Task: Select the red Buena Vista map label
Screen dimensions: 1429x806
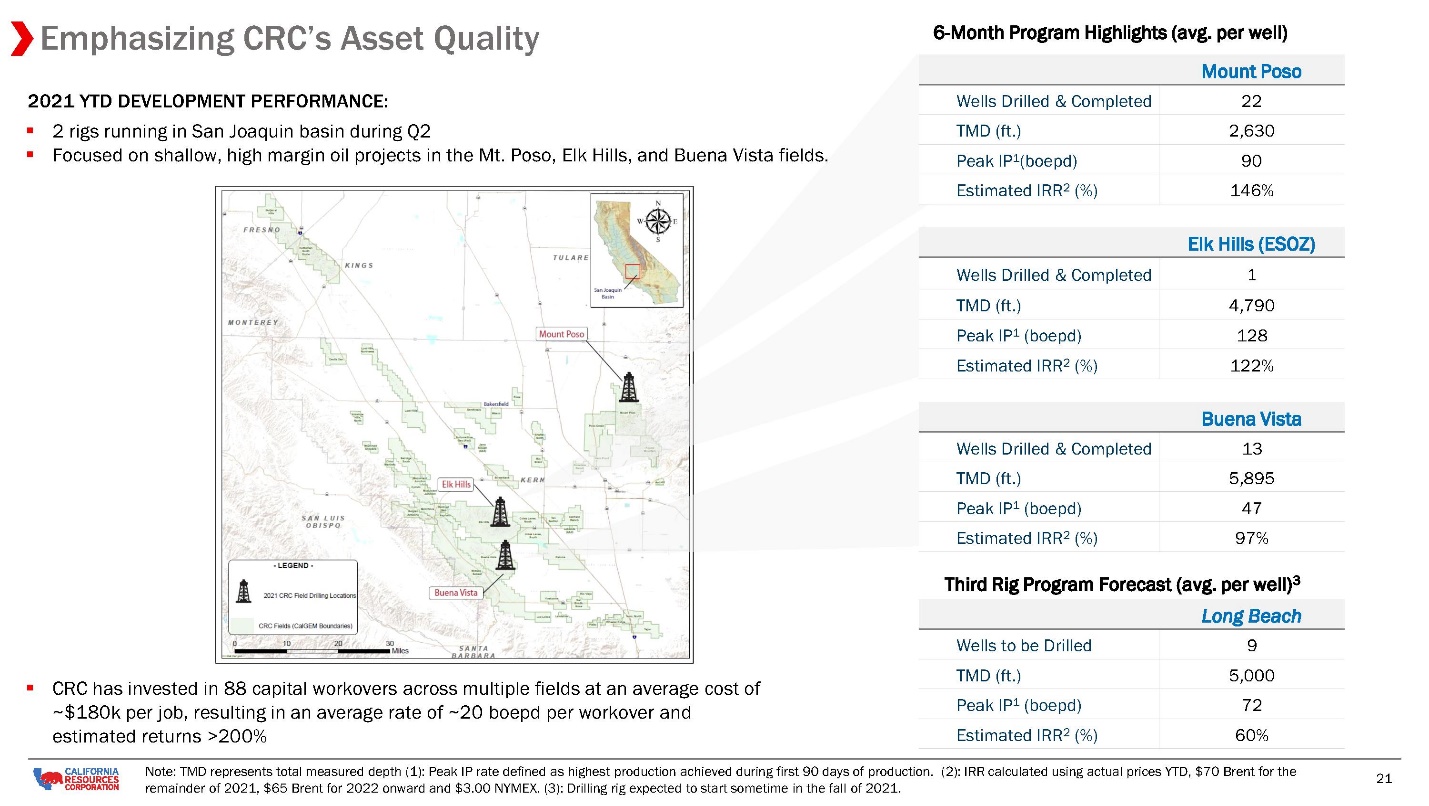Action: tap(456, 592)
